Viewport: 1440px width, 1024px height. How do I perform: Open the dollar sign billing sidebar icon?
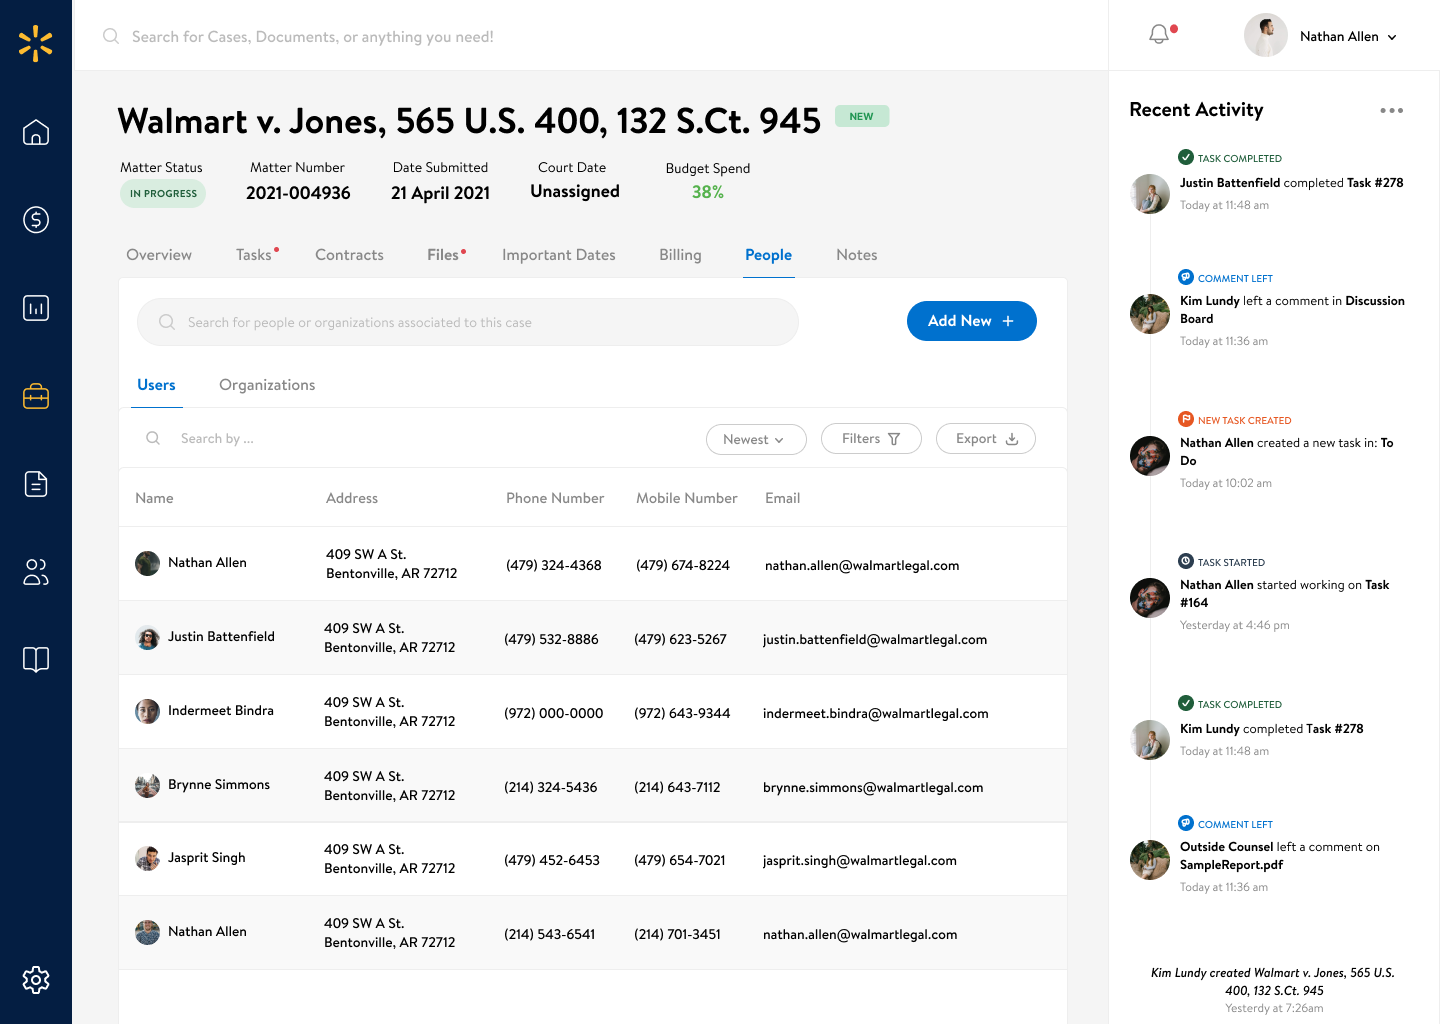click(36, 220)
